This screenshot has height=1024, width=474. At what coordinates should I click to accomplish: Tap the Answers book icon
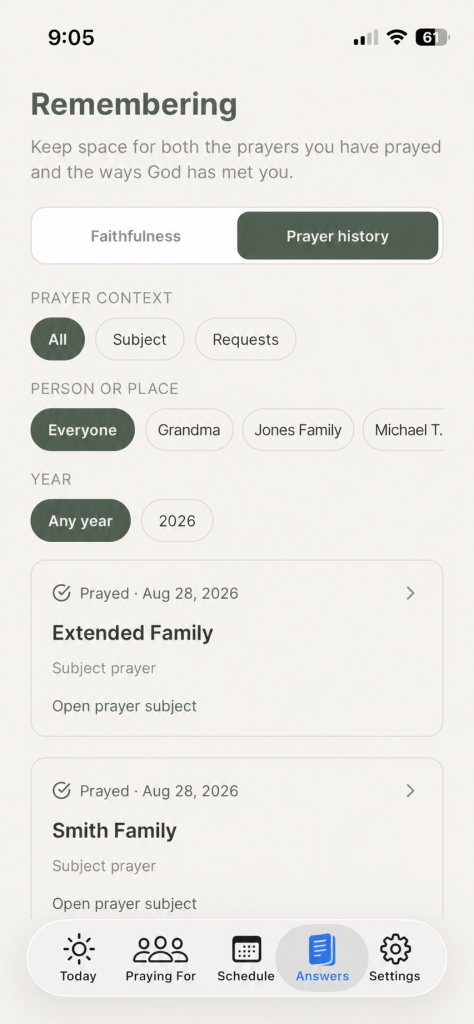pyautogui.click(x=322, y=950)
